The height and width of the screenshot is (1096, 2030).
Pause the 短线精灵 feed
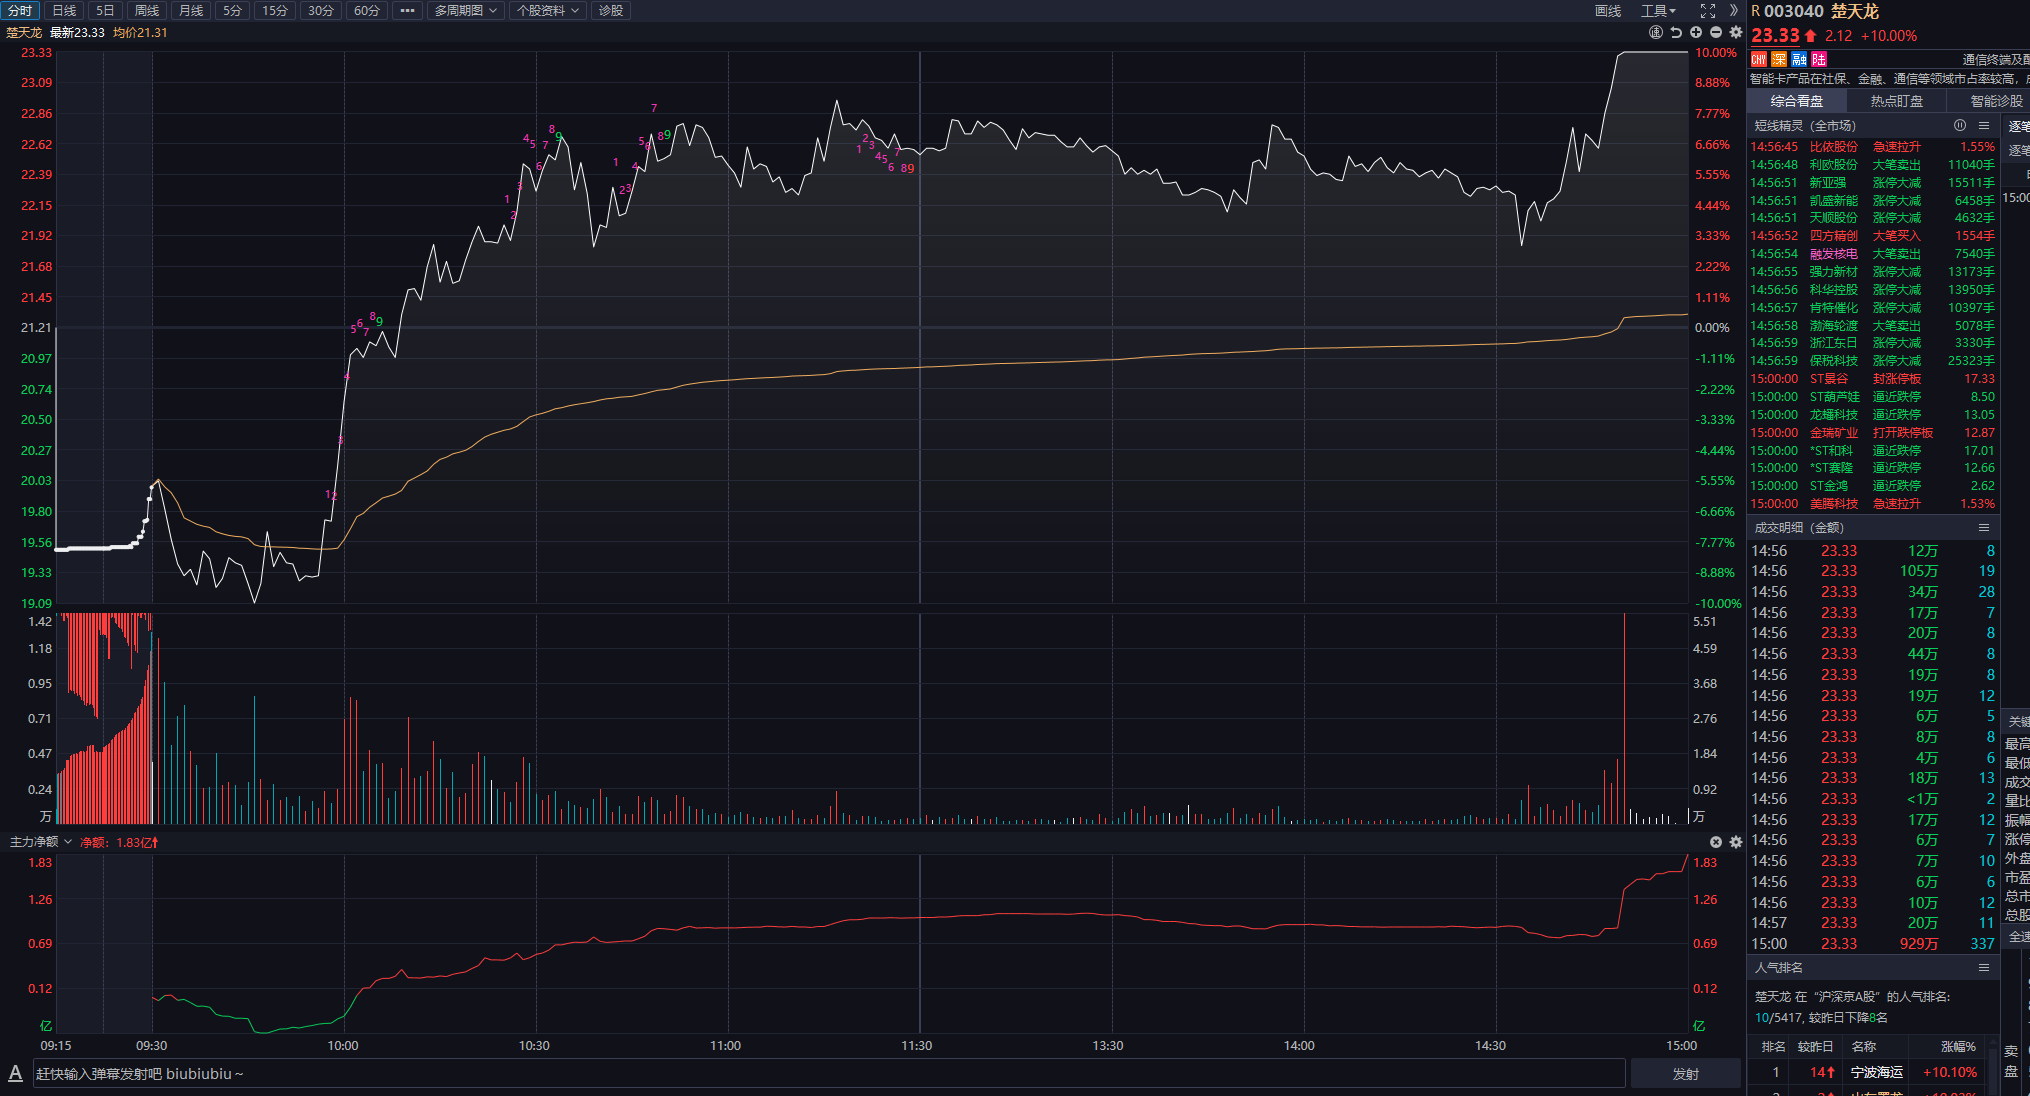[x=1960, y=126]
